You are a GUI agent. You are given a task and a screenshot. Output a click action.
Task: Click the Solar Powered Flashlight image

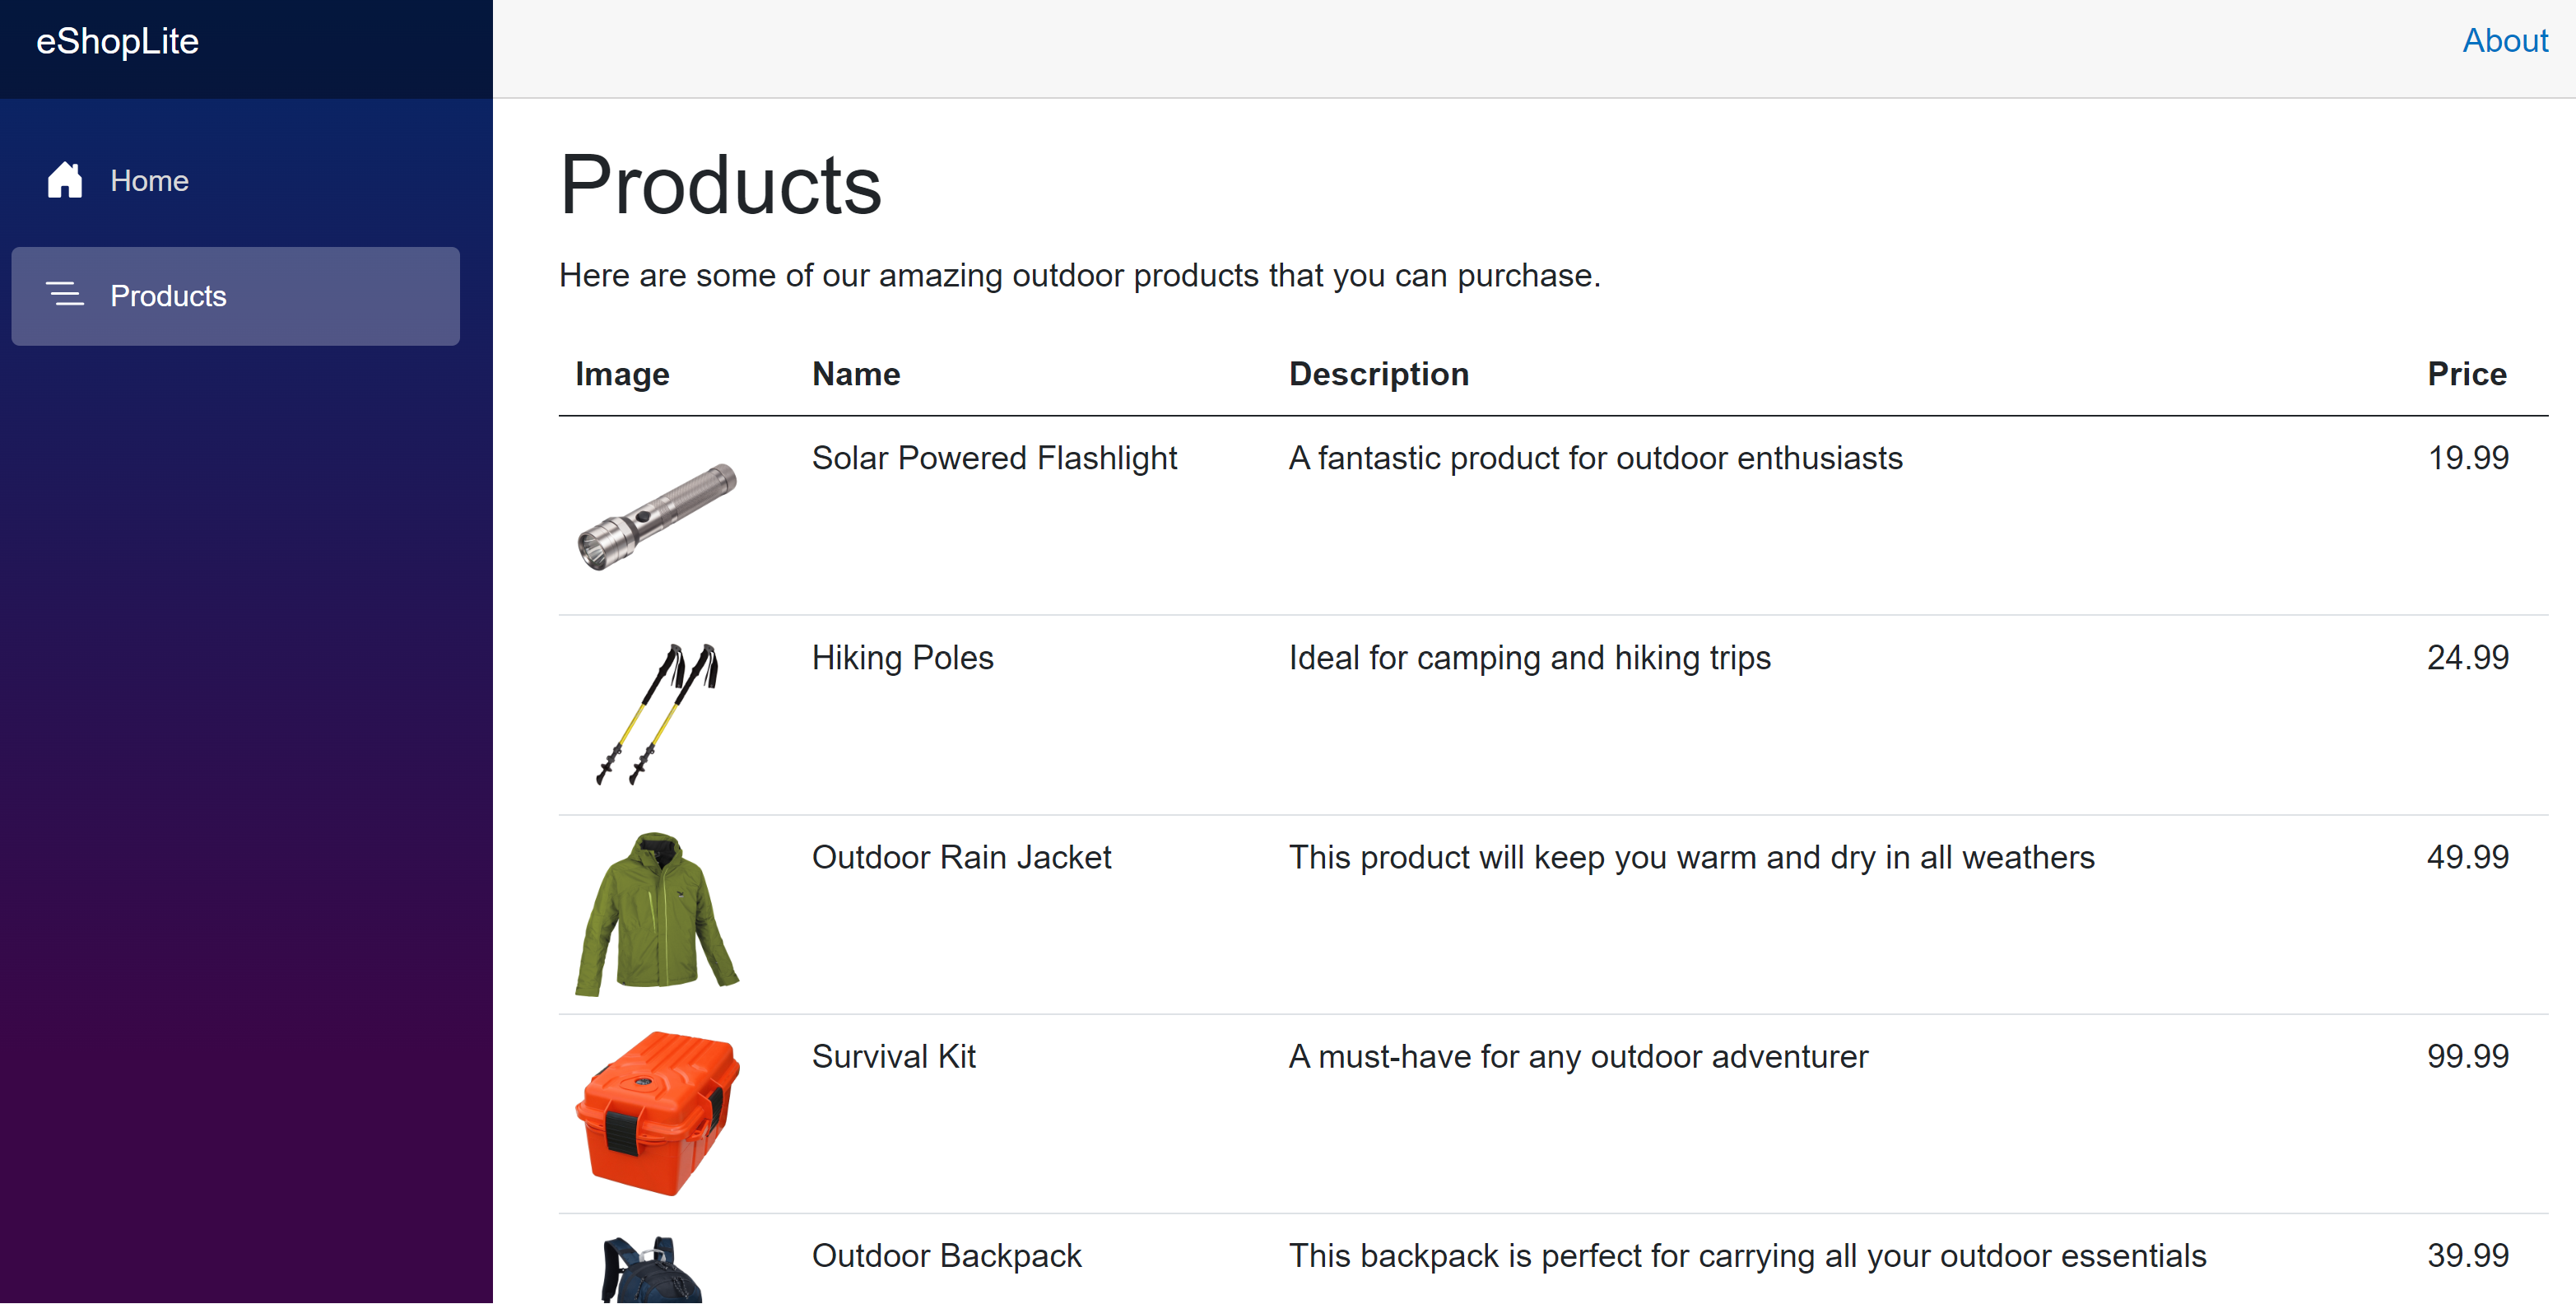(657, 516)
